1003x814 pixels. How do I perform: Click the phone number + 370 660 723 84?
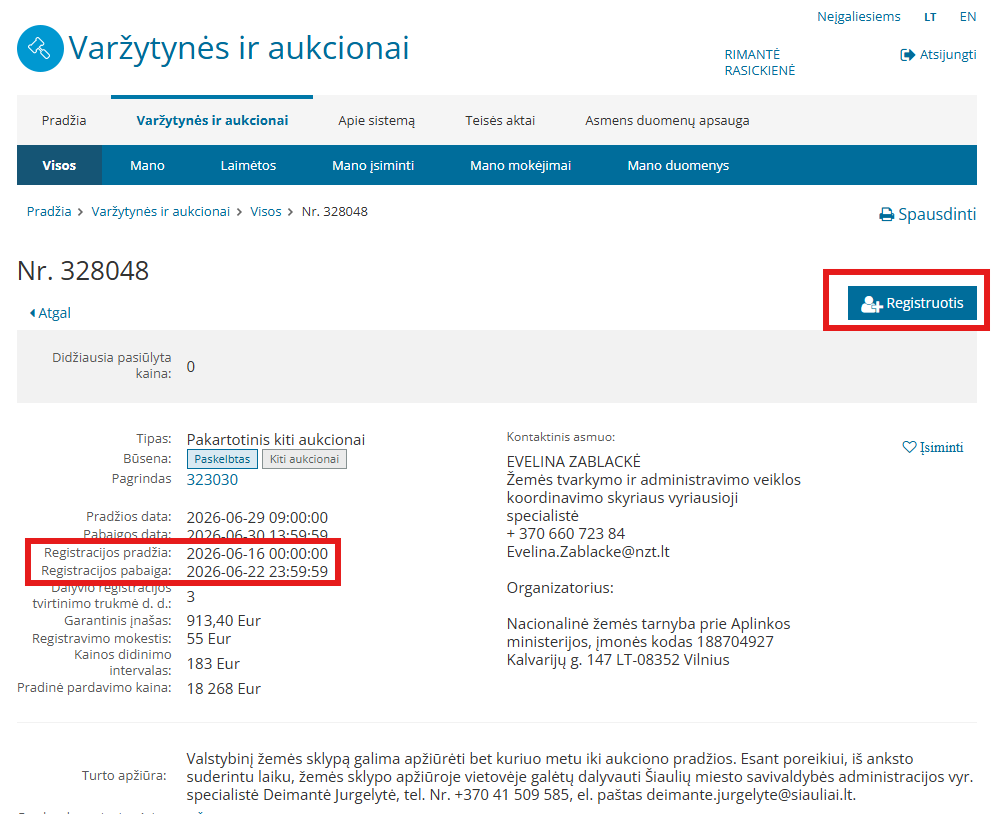click(x=565, y=534)
